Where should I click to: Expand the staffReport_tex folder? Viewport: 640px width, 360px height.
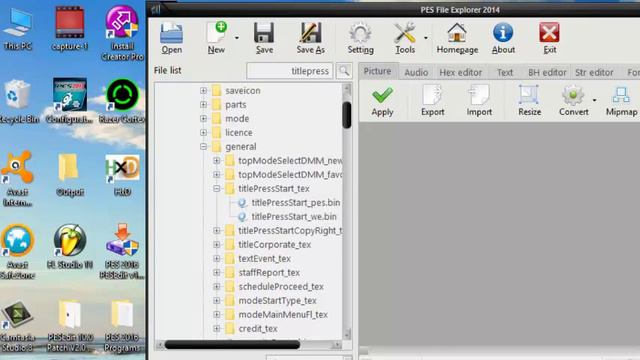(x=217, y=272)
